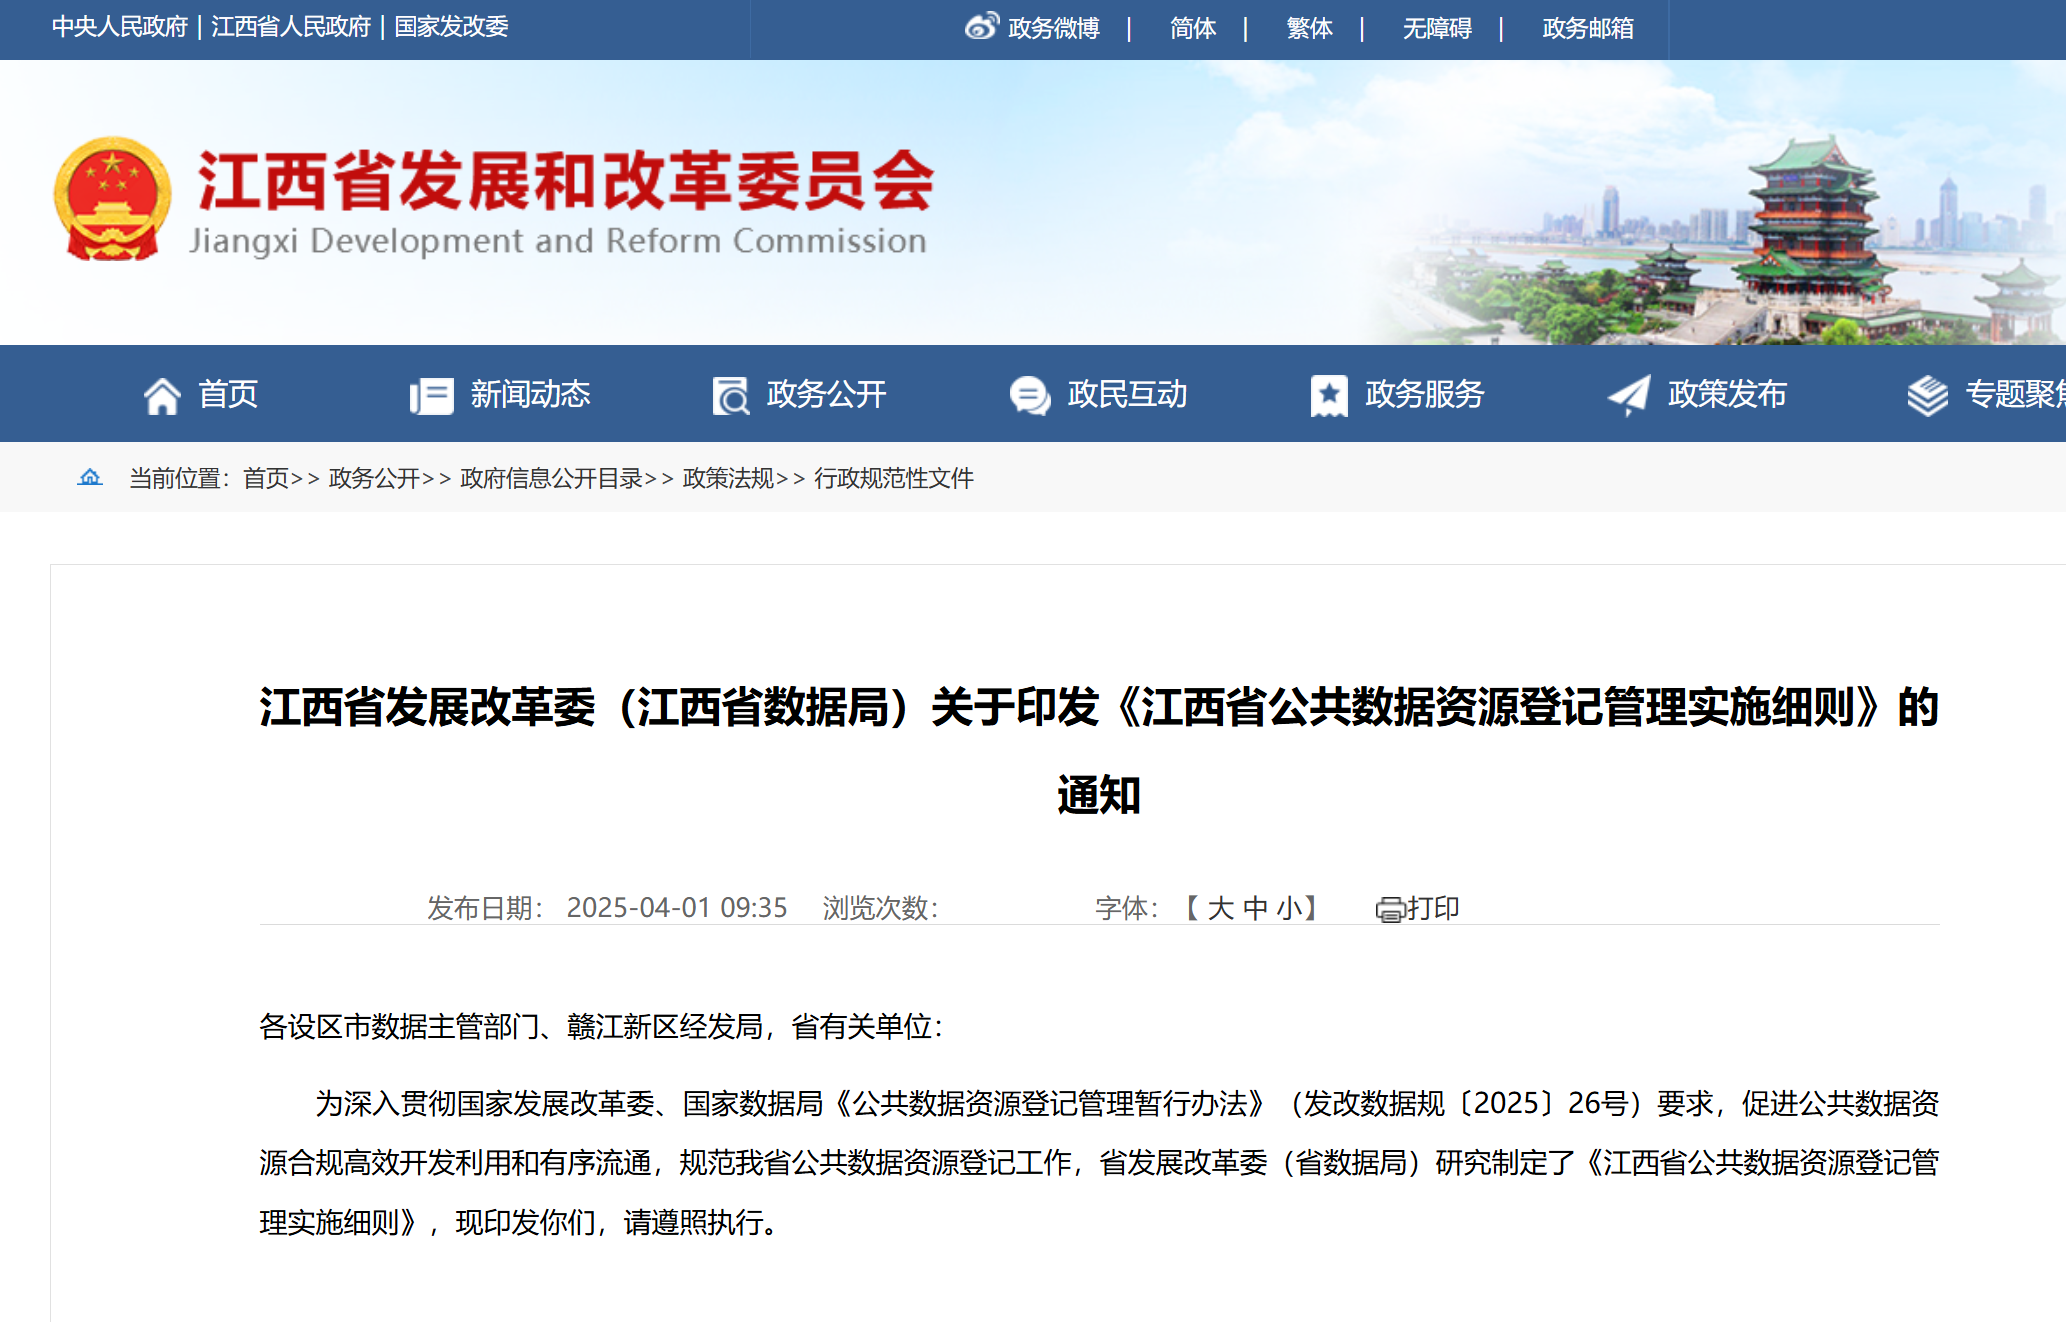This screenshot has width=2066, height=1322.
Task: Click the Weibo icon beside 政务微博
Action: (981, 26)
